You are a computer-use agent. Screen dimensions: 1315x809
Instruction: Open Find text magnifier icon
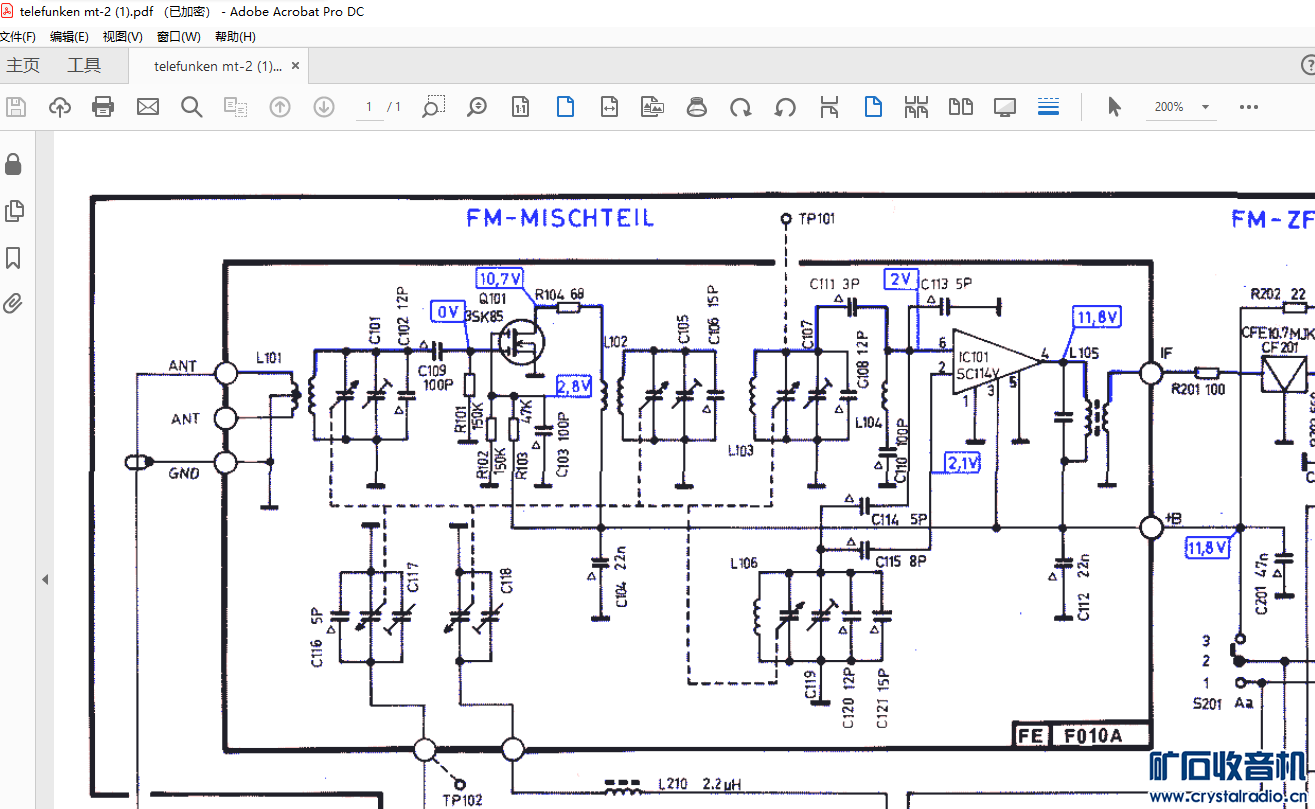pyautogui.click(x=192, y=107)
